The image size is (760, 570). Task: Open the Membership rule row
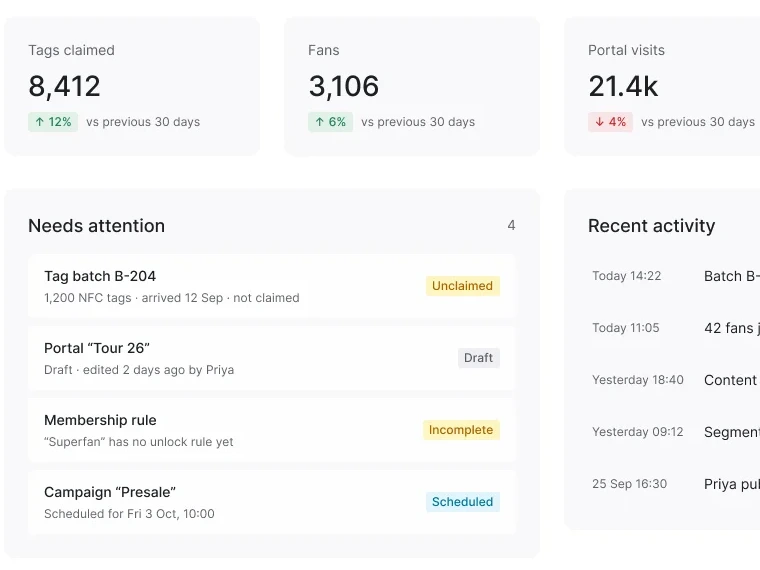click(272, 430)
